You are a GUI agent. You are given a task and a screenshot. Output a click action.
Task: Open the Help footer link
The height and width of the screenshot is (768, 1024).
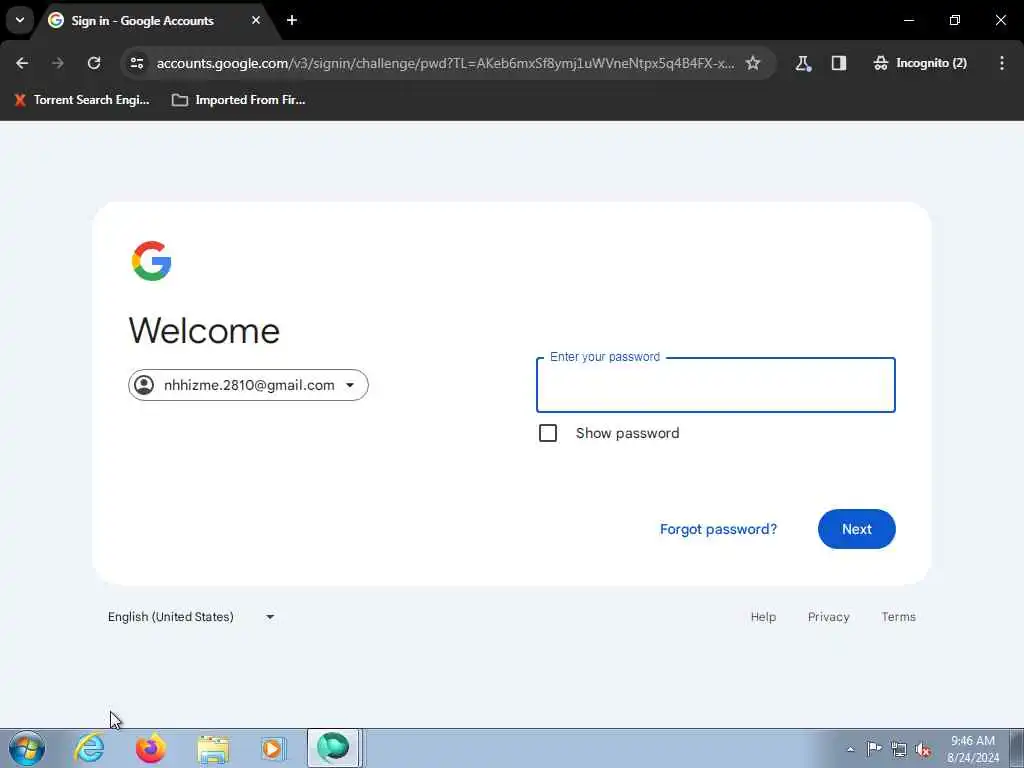tap(763, 617)
